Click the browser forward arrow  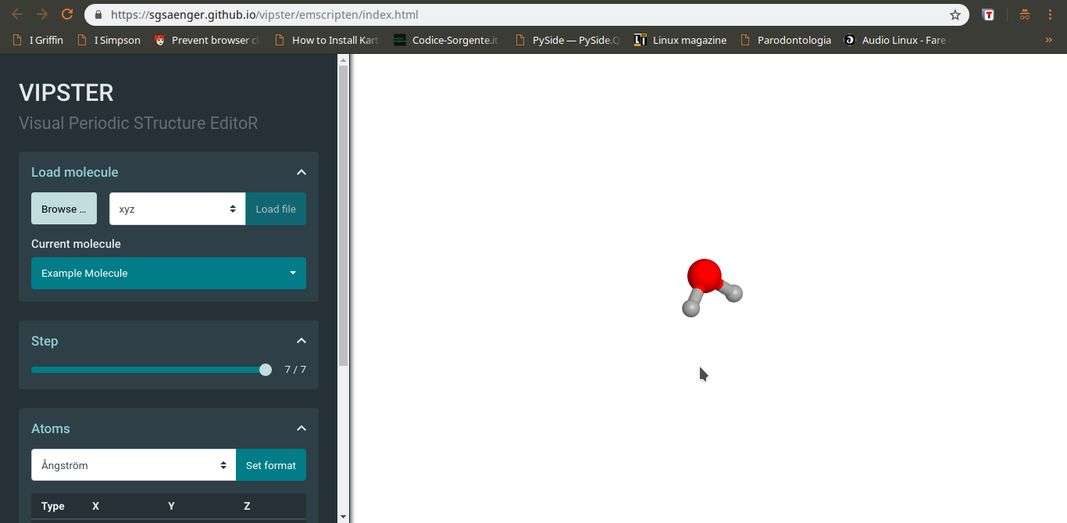point(42,14)
